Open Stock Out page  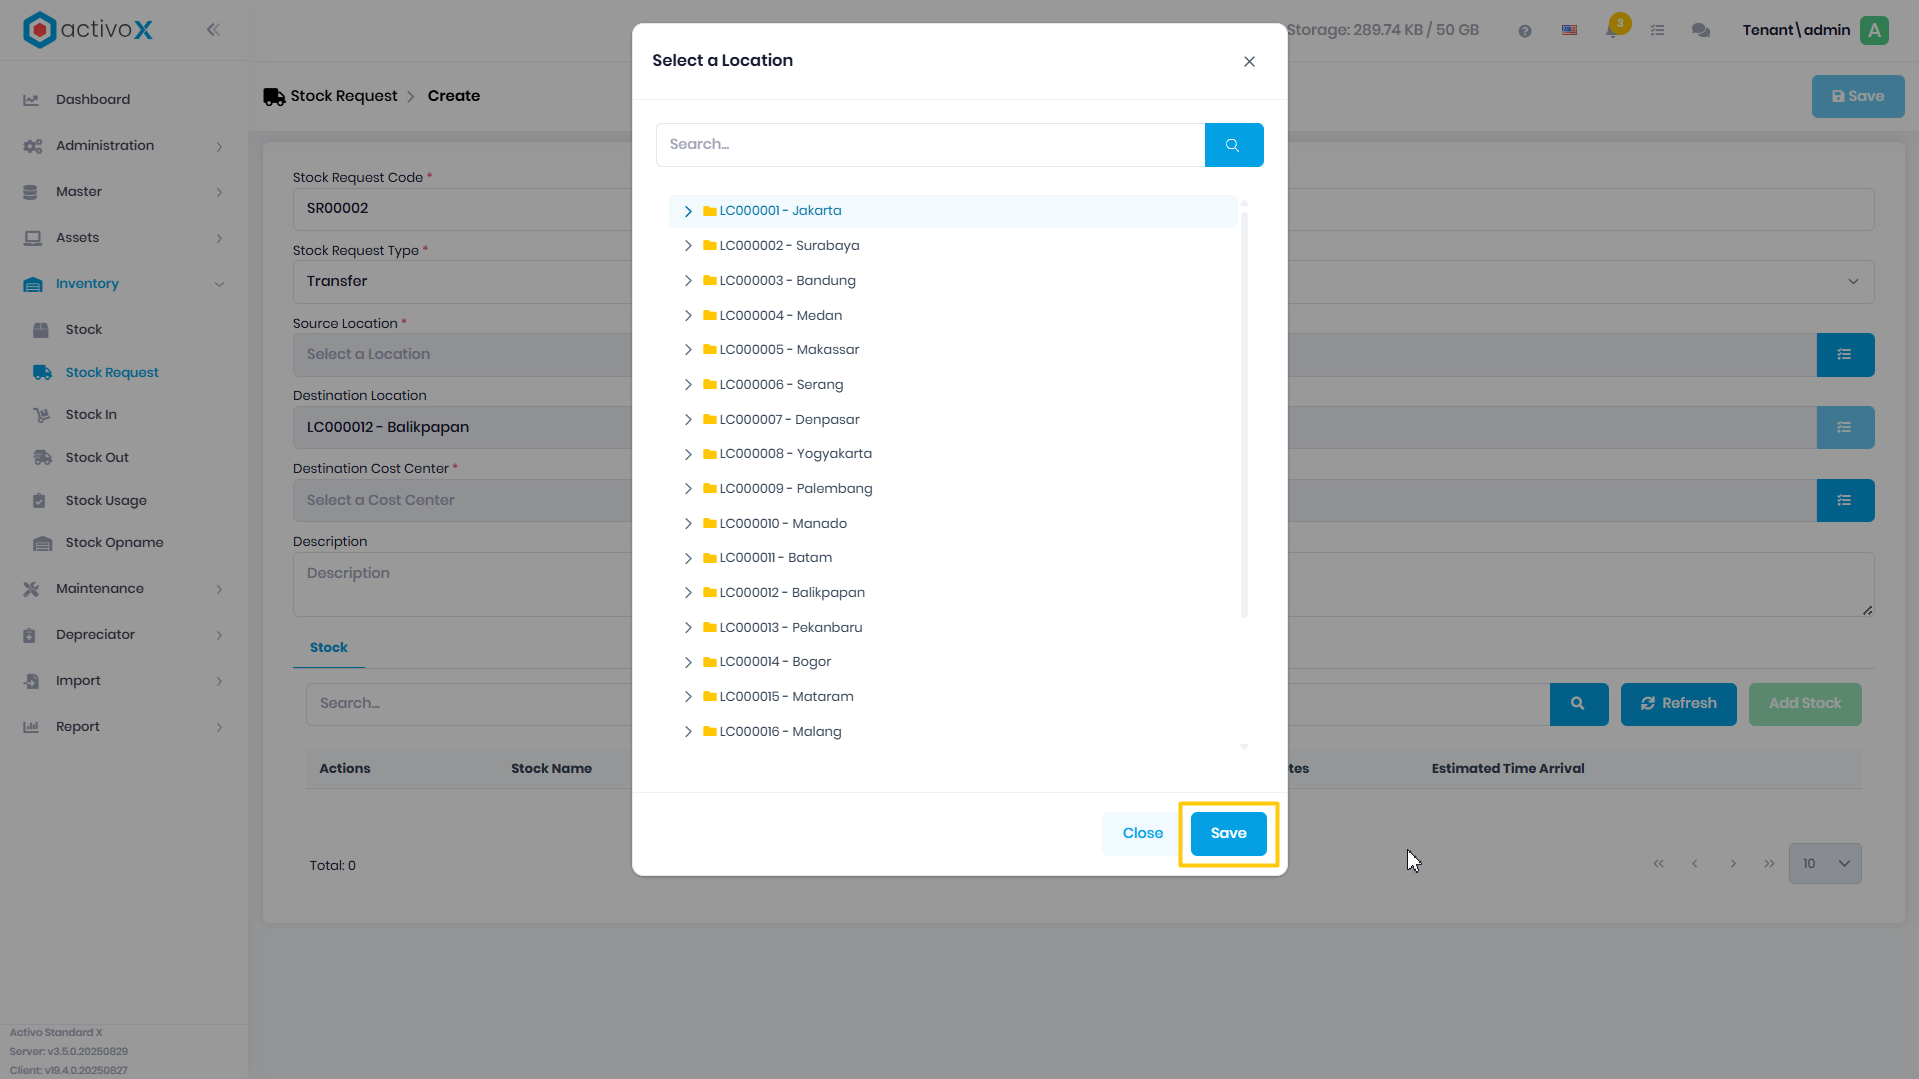[97, 458]
